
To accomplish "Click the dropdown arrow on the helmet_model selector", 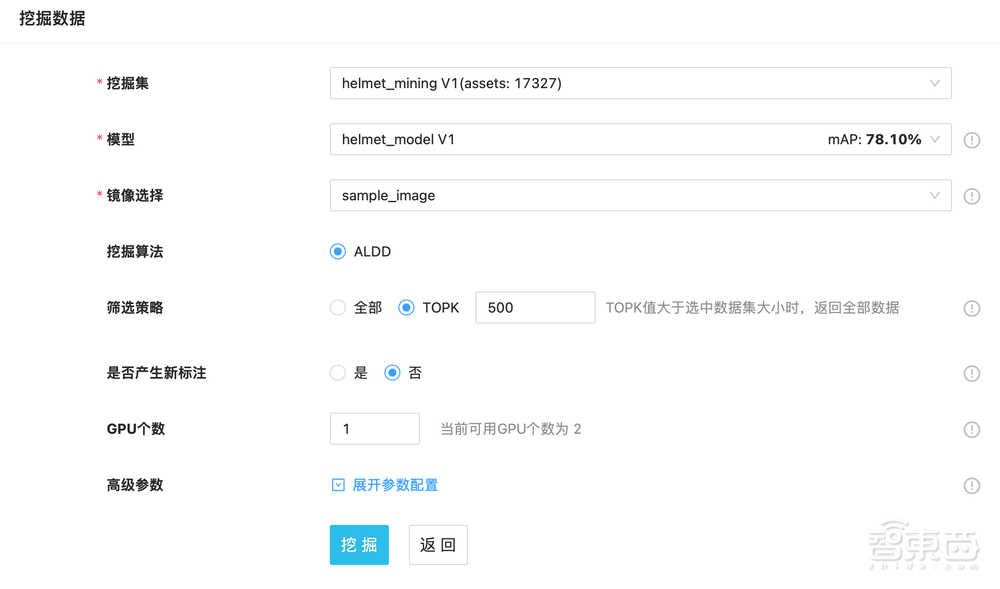I will tap(936, 140).
